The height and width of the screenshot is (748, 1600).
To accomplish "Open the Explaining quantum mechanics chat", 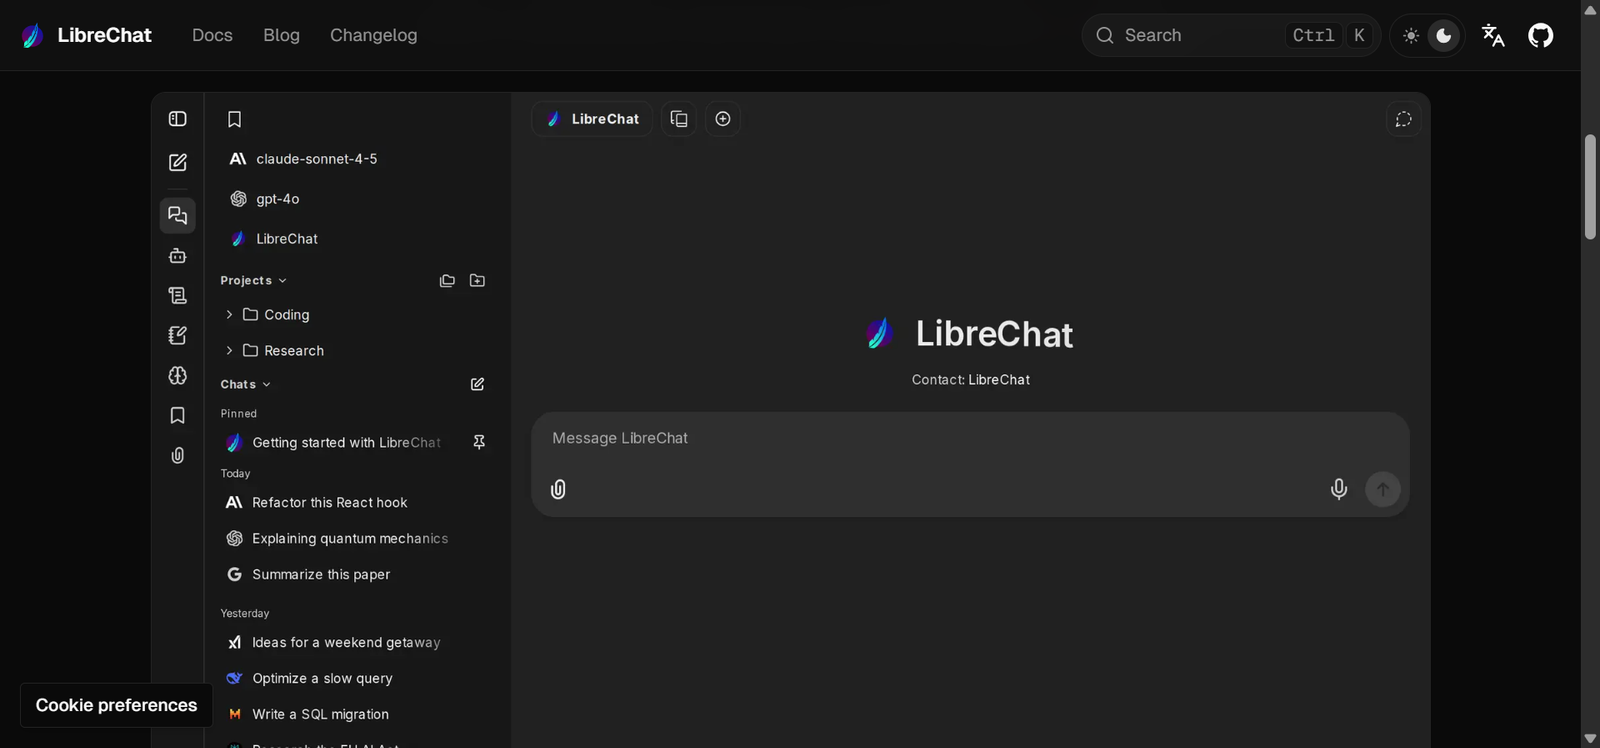I will point(357,539).
